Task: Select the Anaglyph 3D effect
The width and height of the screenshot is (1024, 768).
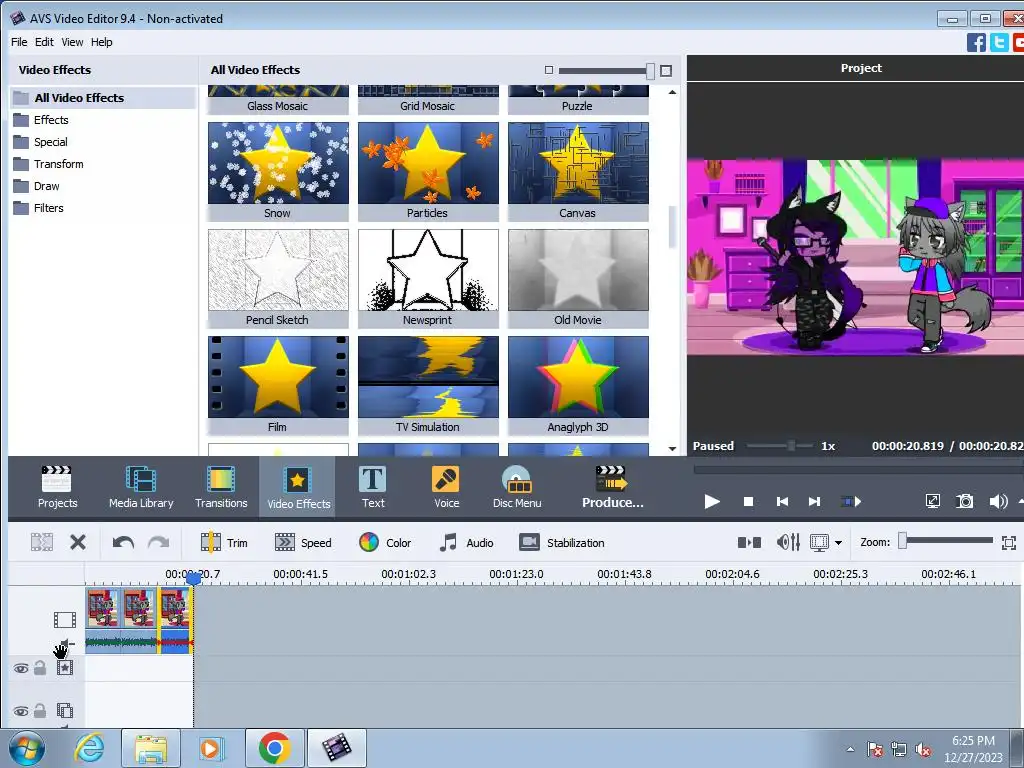Action: point(578,385)
